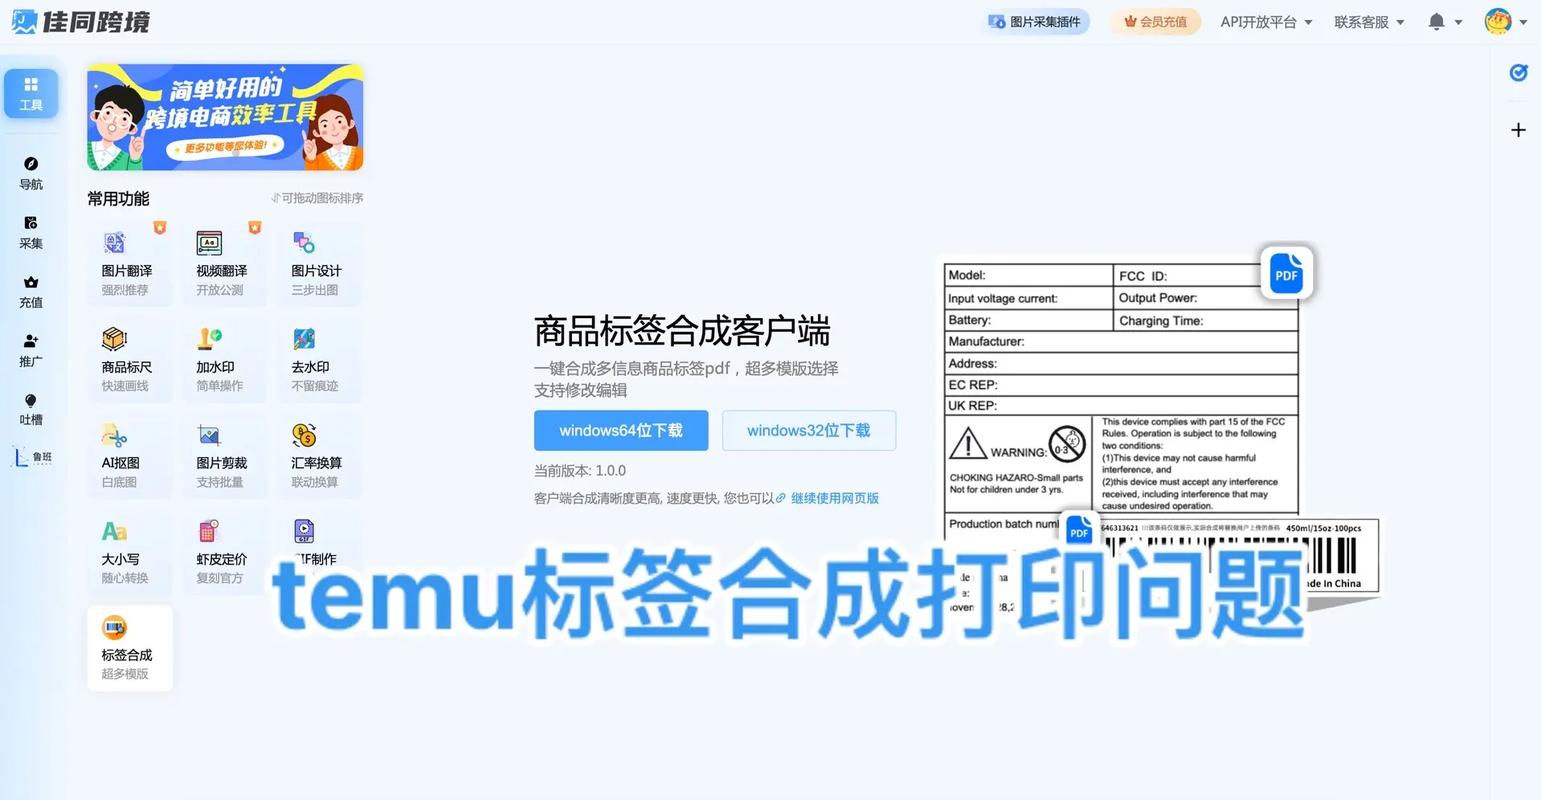
Task: Open the 鲁班 sidebar item
Action: click(x=32, y=457)
